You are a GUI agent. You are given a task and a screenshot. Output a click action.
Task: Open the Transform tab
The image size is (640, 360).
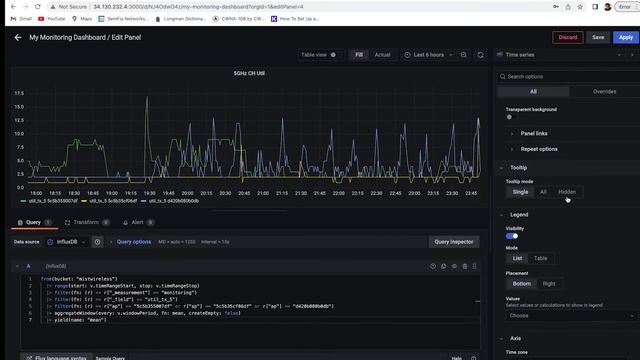pyautogui.click(x=87, y=222)
